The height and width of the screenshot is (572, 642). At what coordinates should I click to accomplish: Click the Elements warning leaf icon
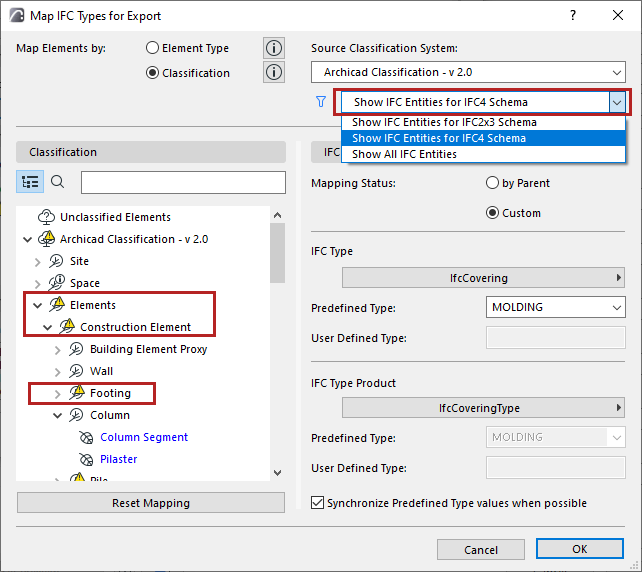tap(57, 304)
